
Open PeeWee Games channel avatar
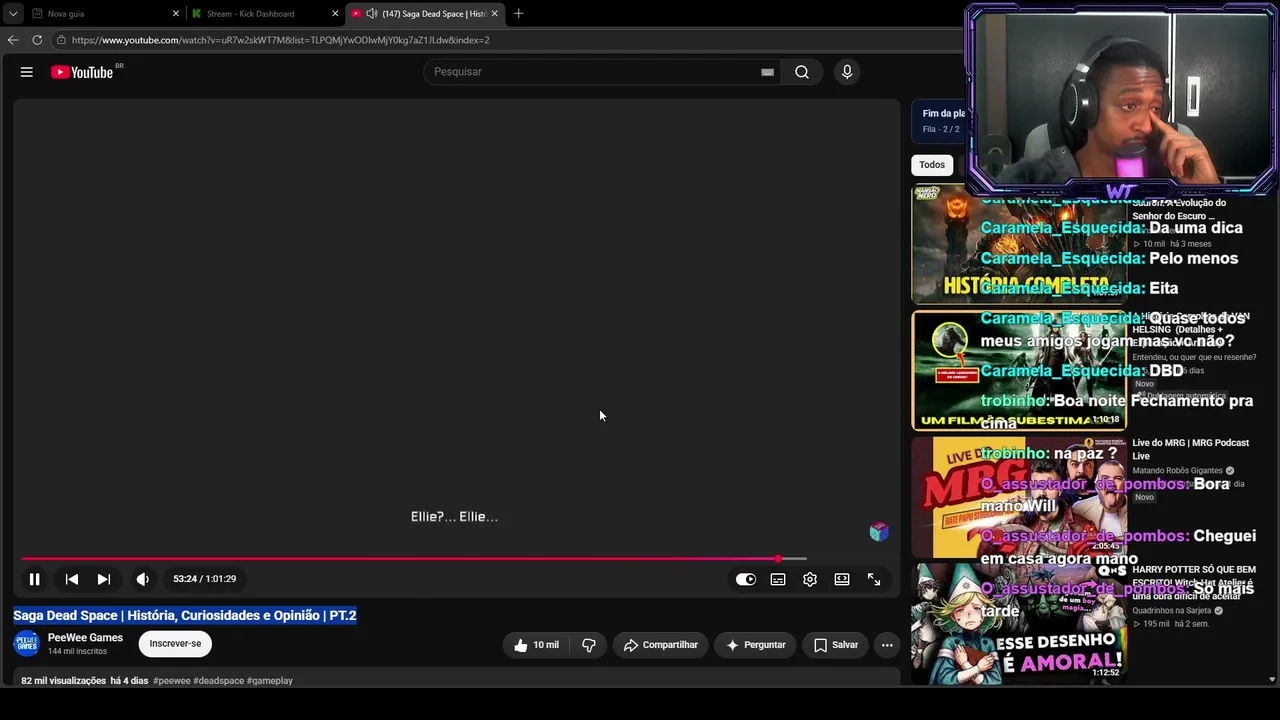click(x=27, y=644)
